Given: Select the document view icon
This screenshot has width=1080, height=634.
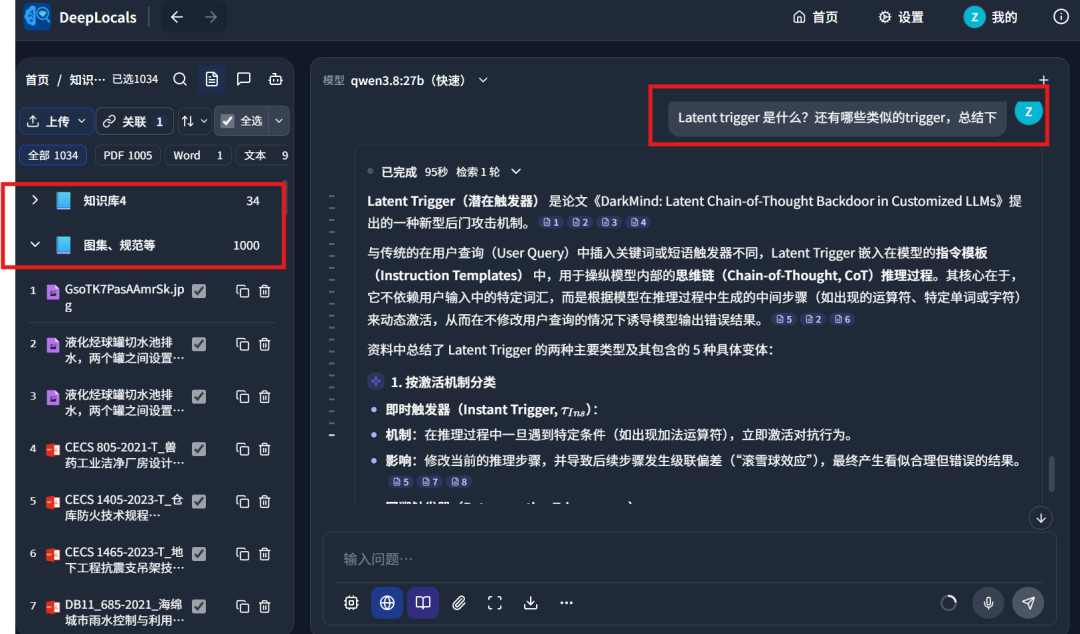Looking at the screenshot, I should (x=211, y=79).
